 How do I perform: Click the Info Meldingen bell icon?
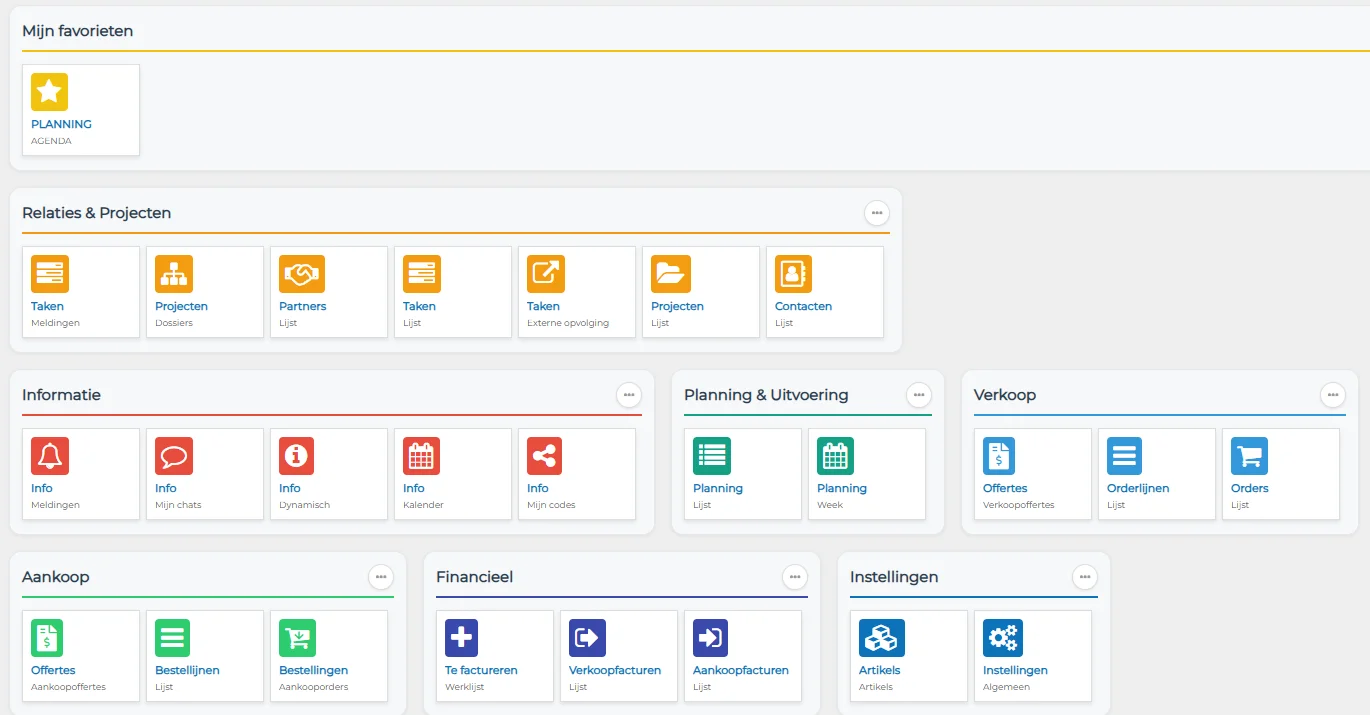50,456
